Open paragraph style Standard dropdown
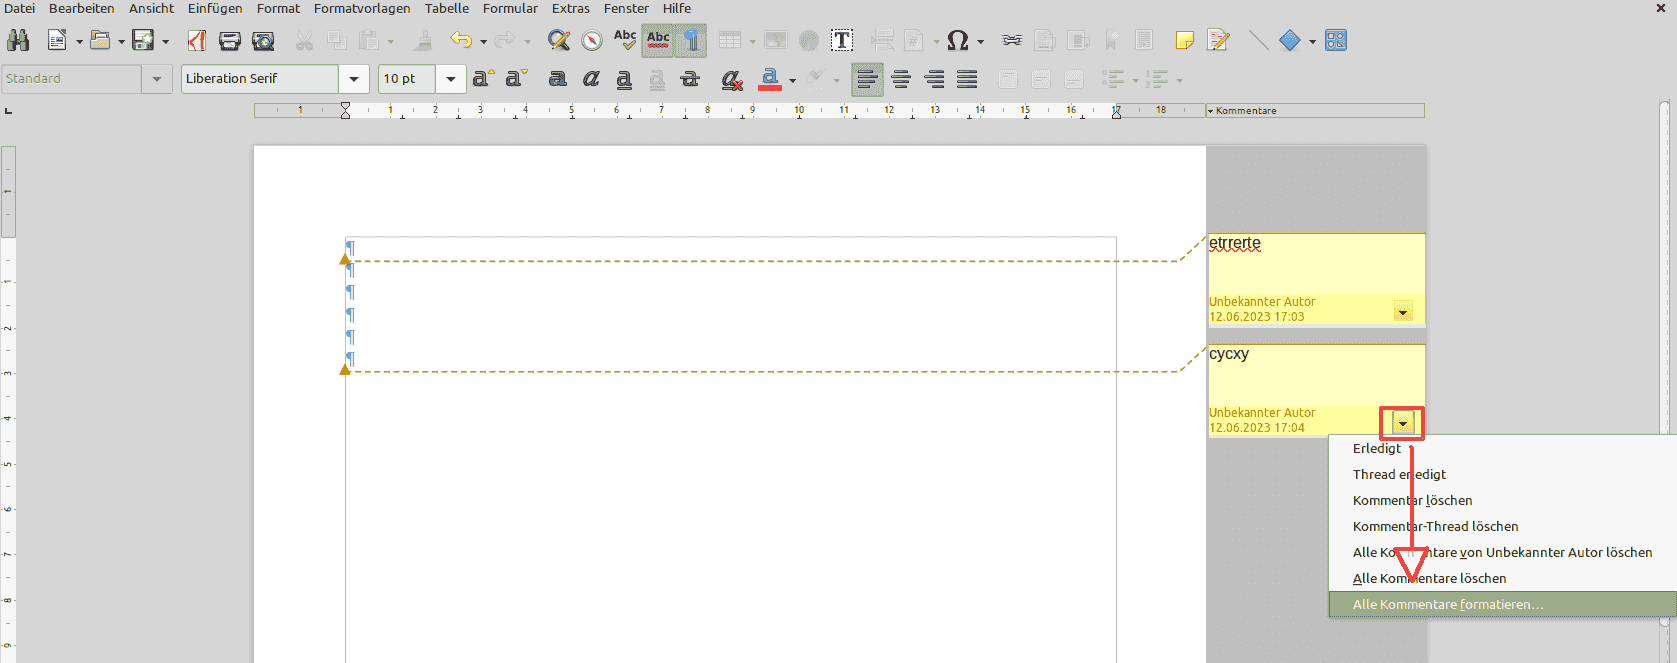The width and height of the screenshot is (1677, 663). pos(157,79)
